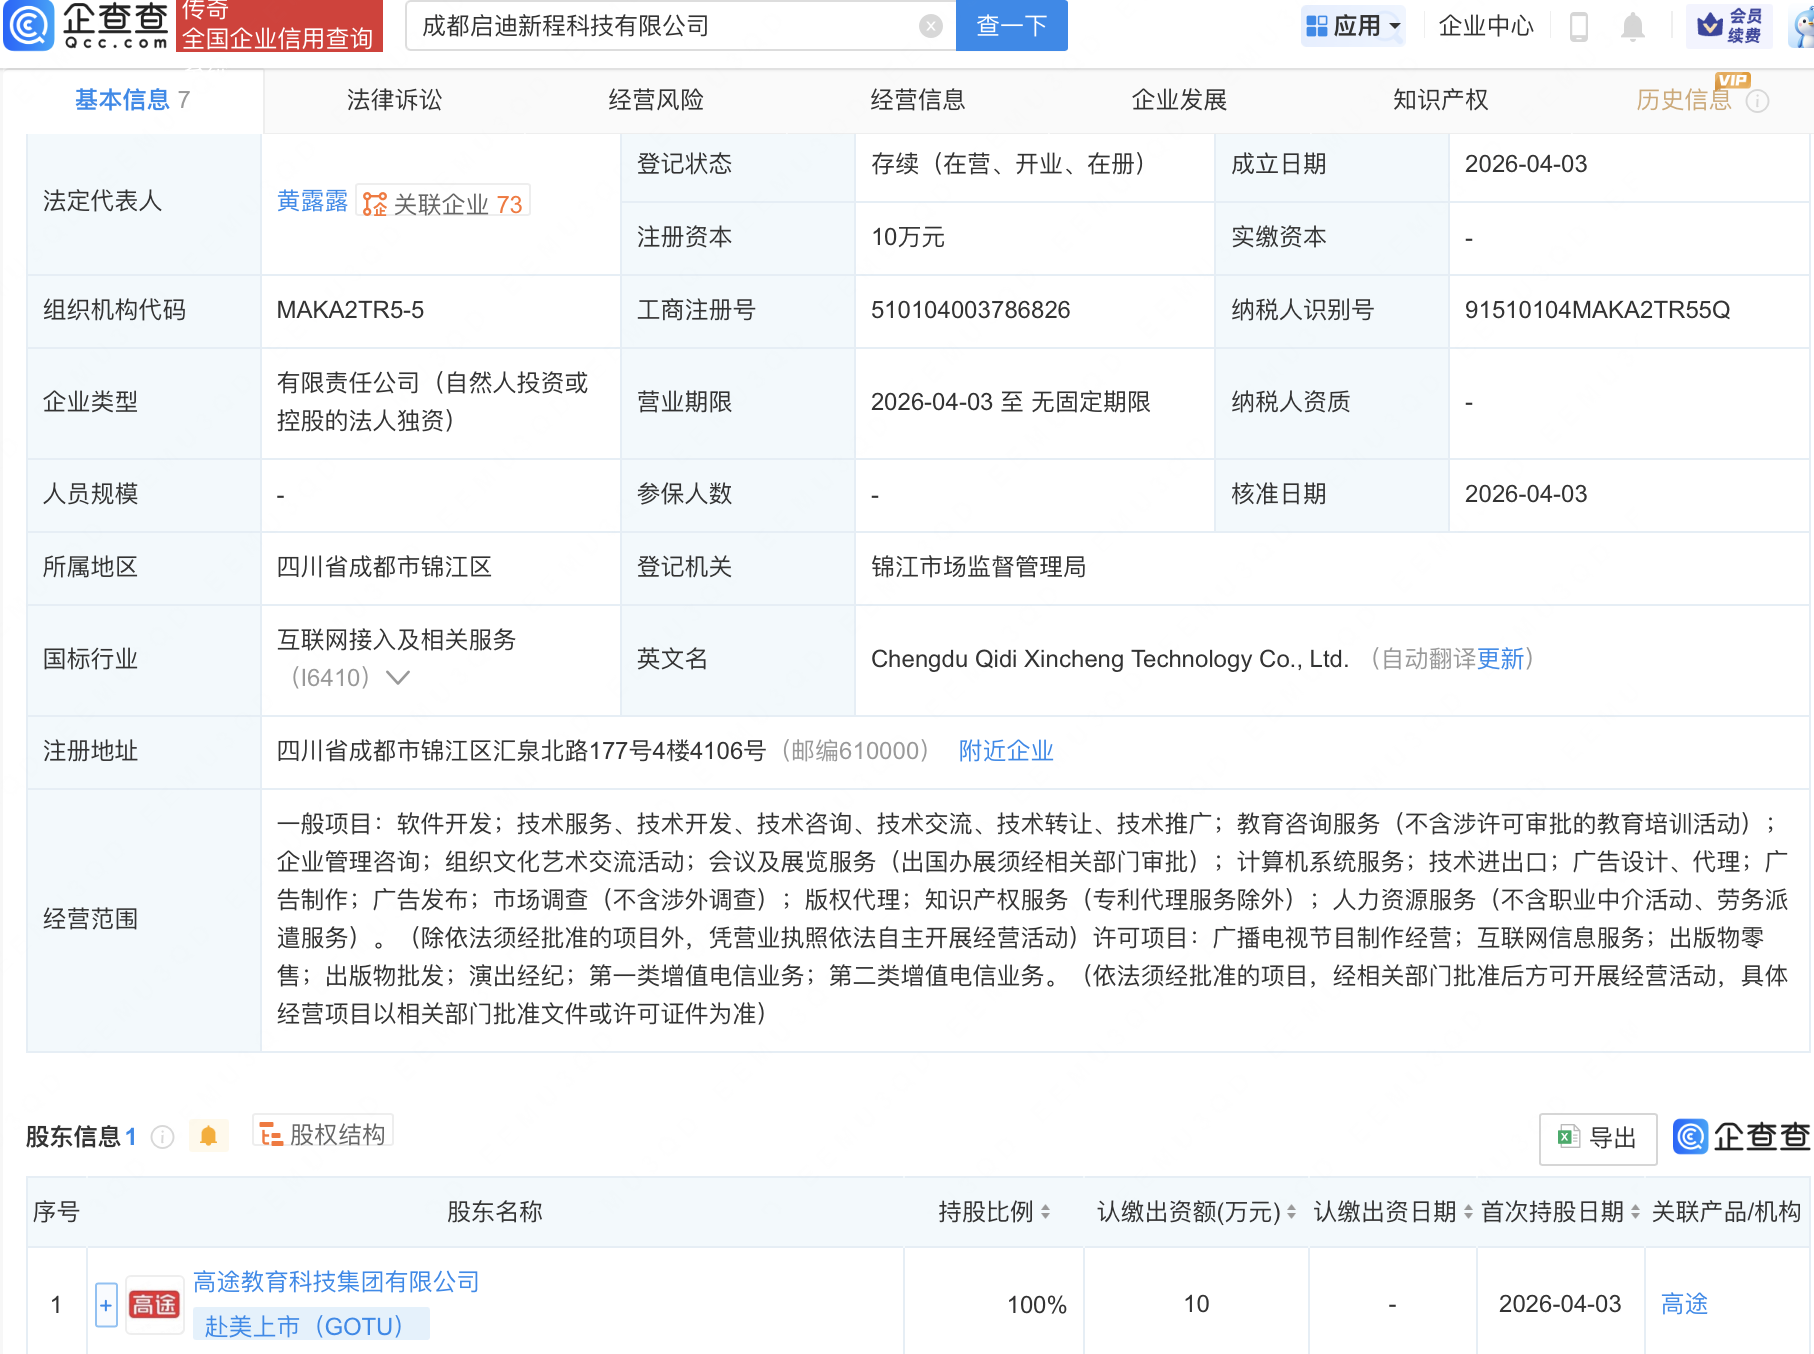Click the mobile phone icon in the header
Image resolution: width=1814 pixels, height=1354 pixels.
1579,27
